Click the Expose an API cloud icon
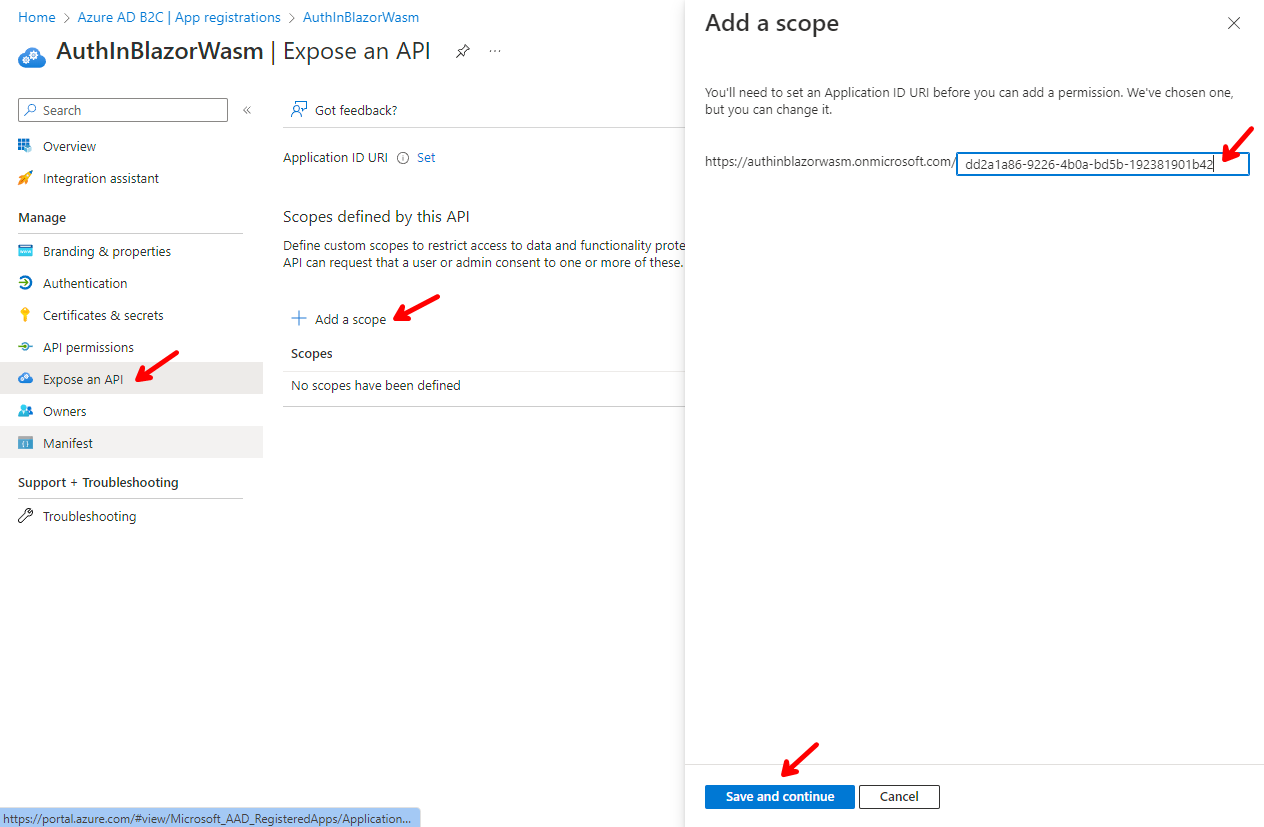 tap(25, 379)
